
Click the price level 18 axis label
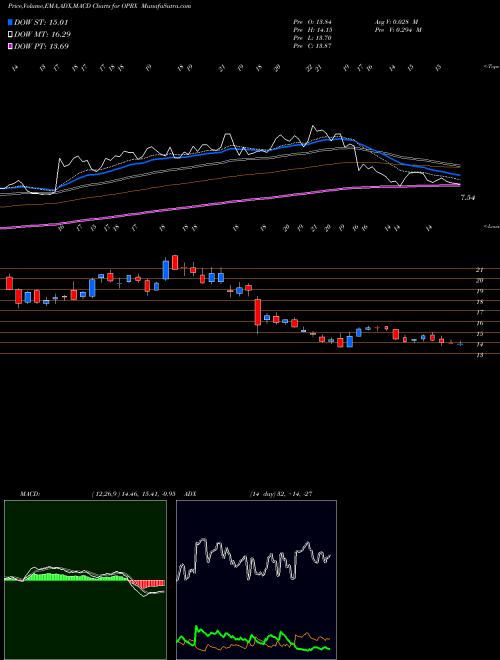479,302
